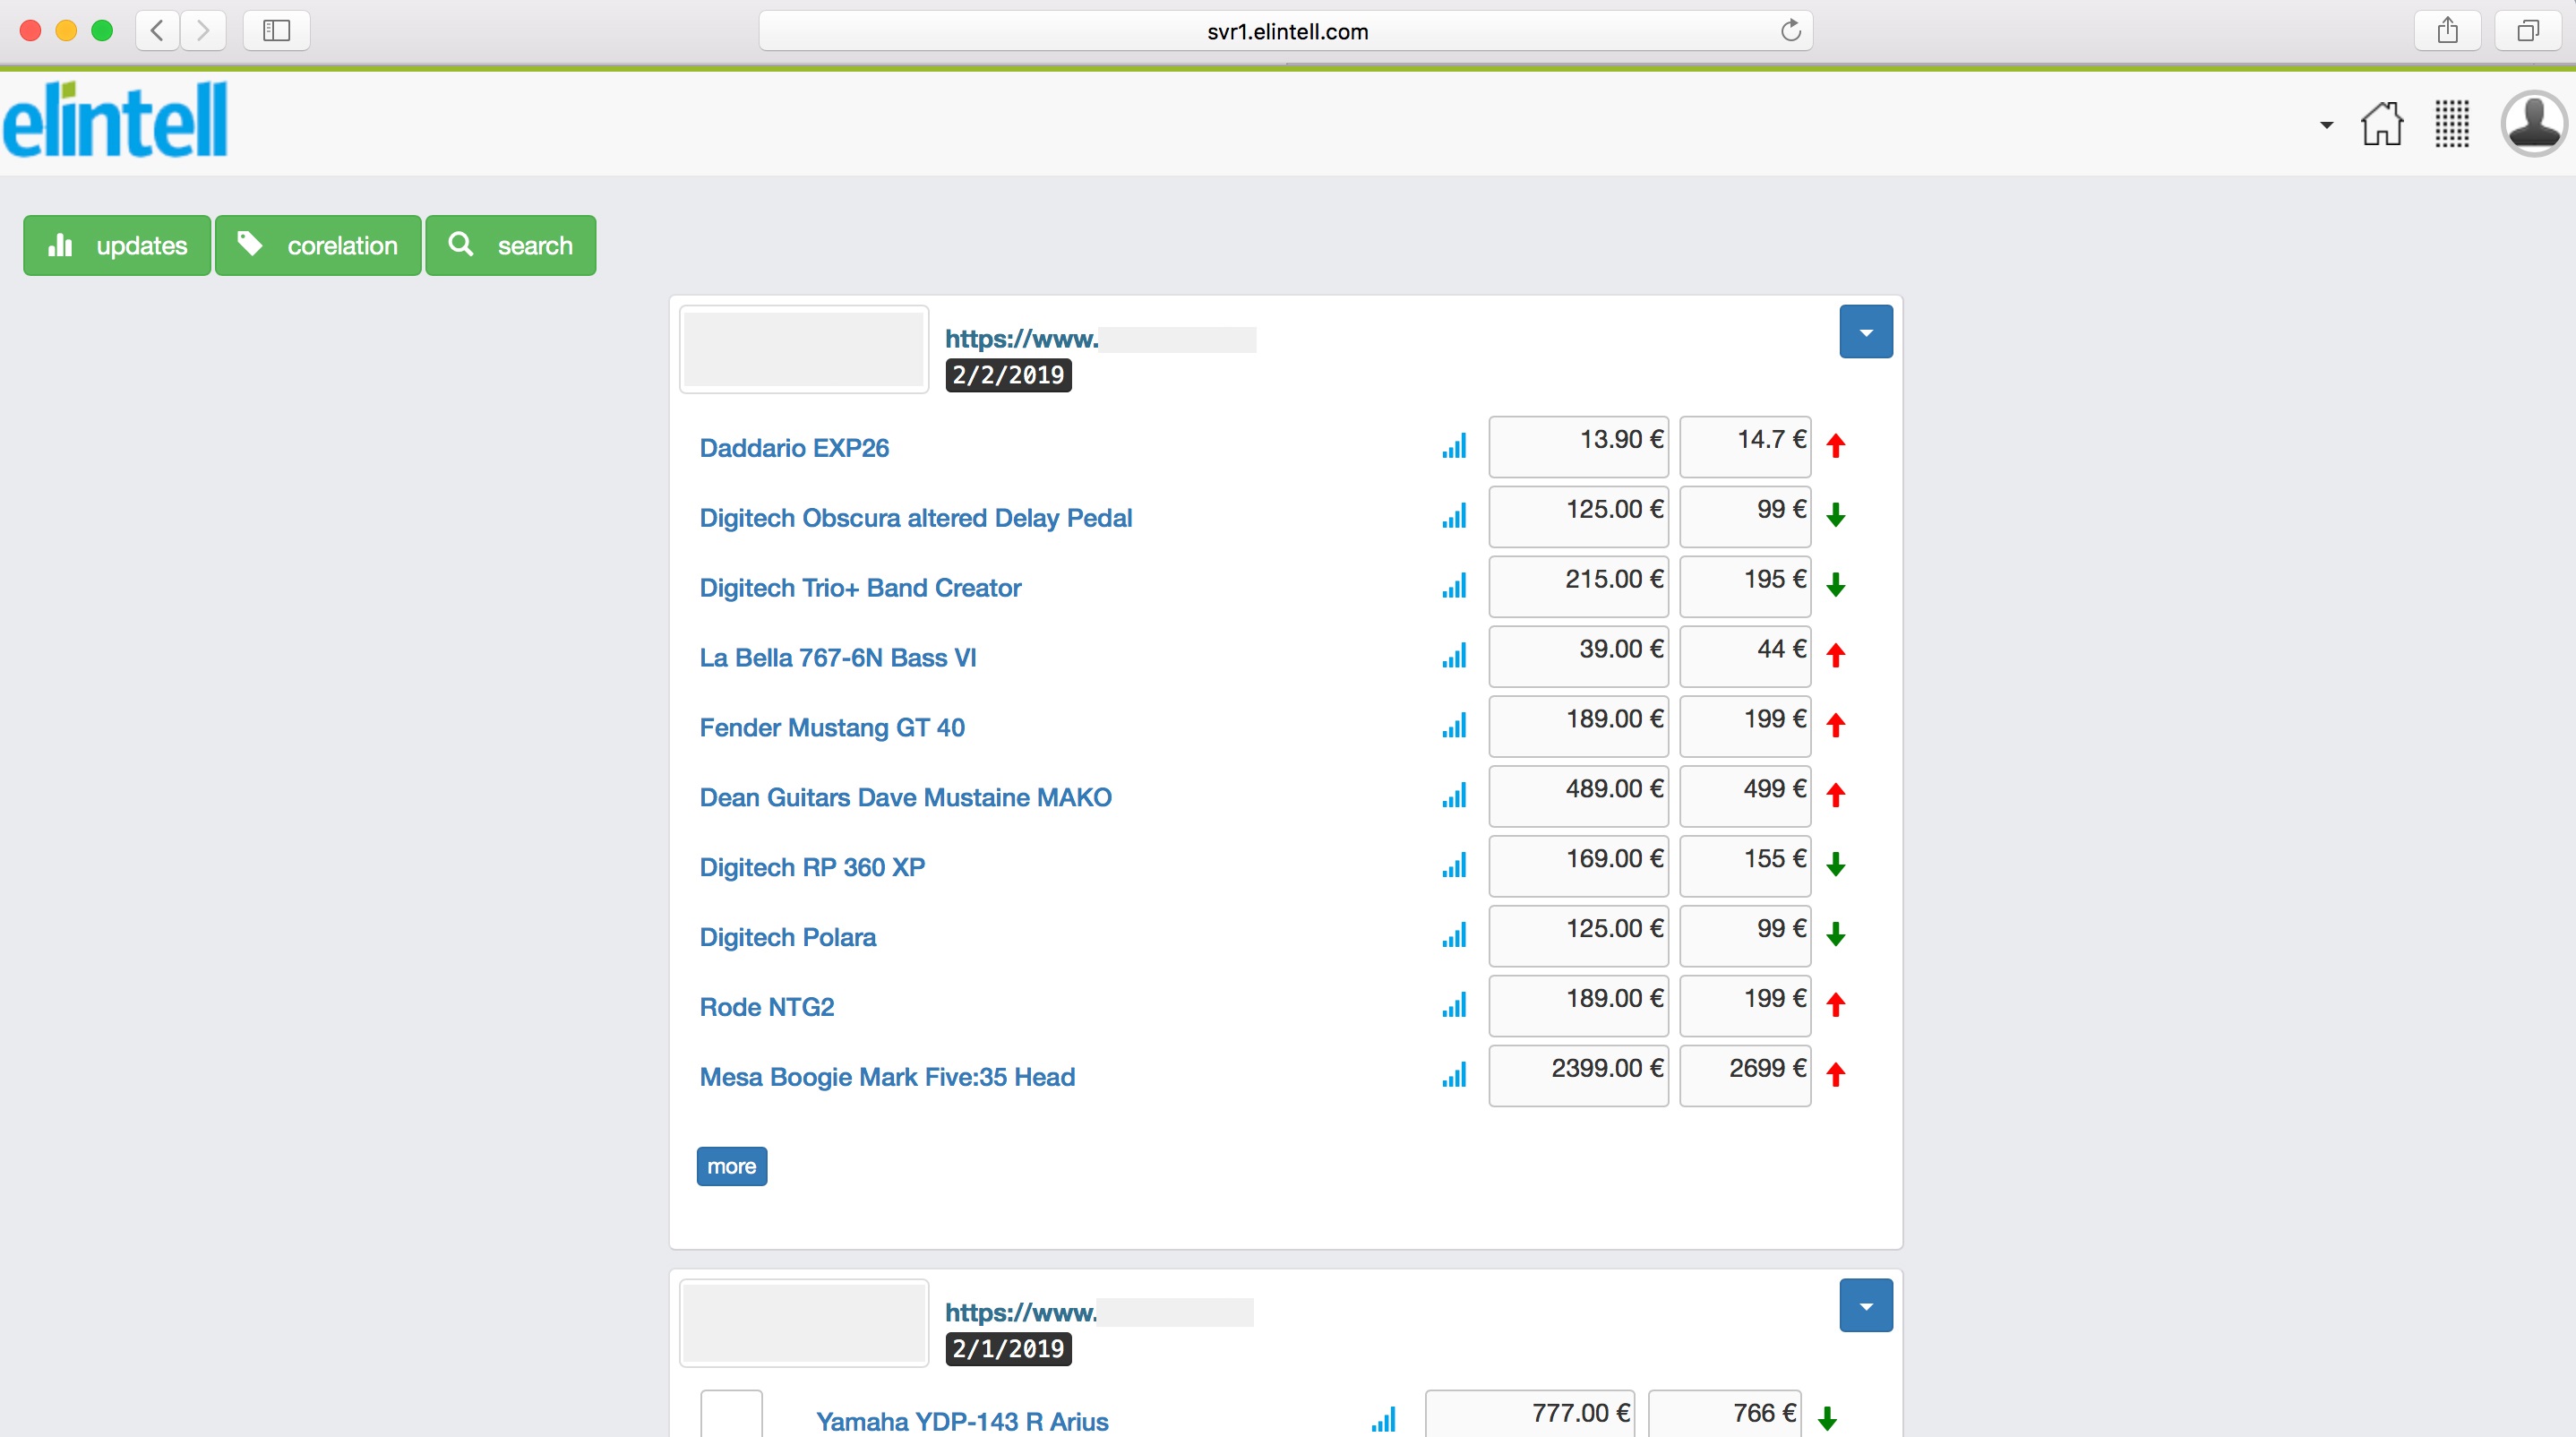Click the site thumbnail on the 2/1/2019 card
Image resolution: width=2576 pixels, height=1437 pixels.
click(804, 1323)
